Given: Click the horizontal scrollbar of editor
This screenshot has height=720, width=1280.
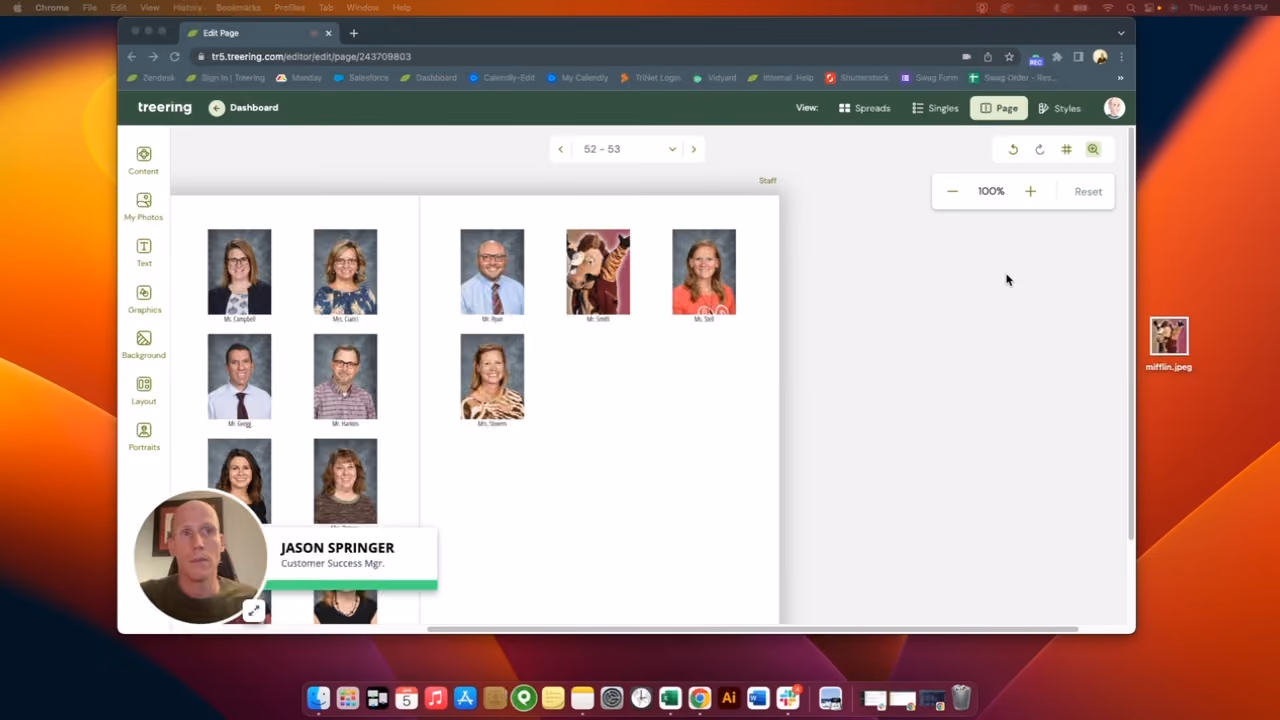Looking at the screenshot, I should (752, 629).
